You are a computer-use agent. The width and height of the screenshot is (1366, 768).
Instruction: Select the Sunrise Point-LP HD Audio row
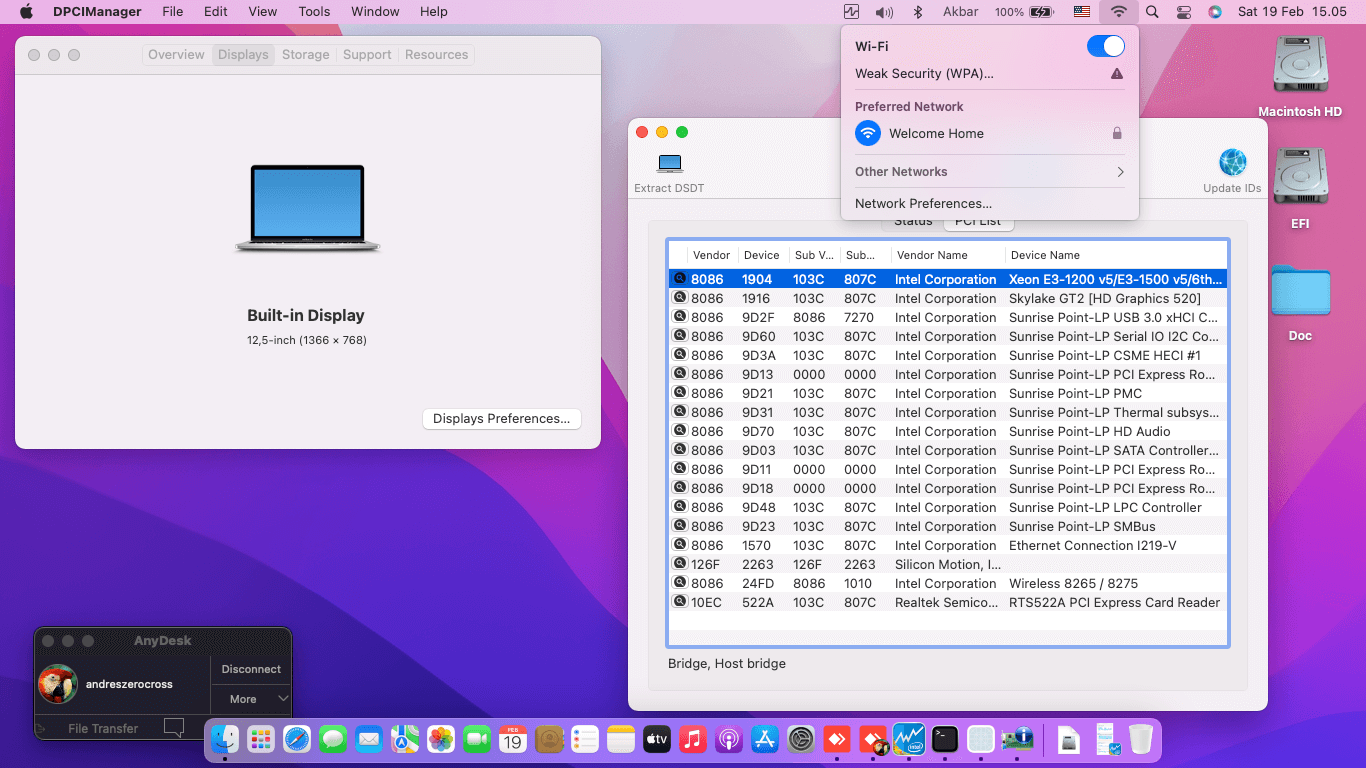click(x=948, y=431)
